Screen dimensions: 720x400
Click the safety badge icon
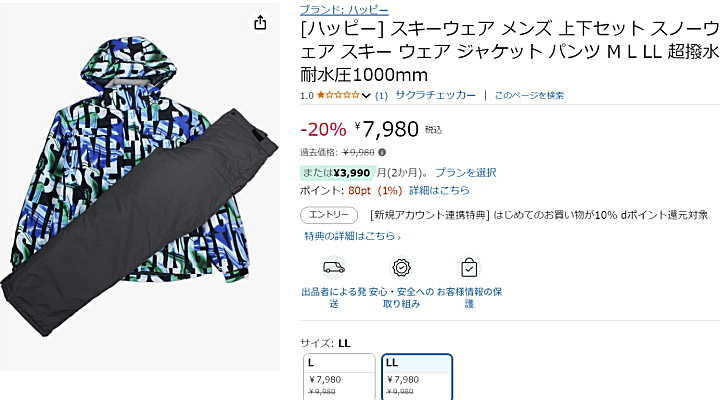tap(401, 267)
